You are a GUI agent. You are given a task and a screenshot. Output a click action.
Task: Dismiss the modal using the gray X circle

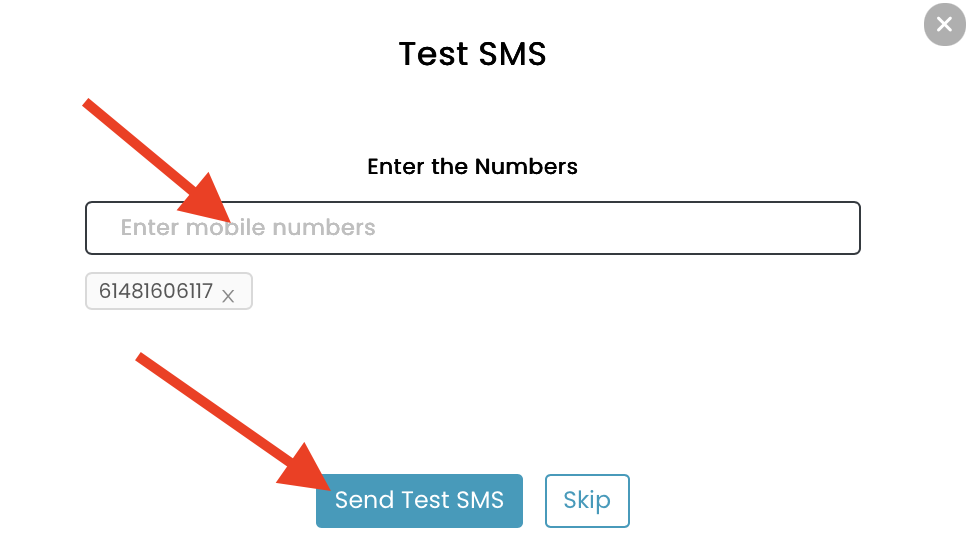[x=944, y=25]
